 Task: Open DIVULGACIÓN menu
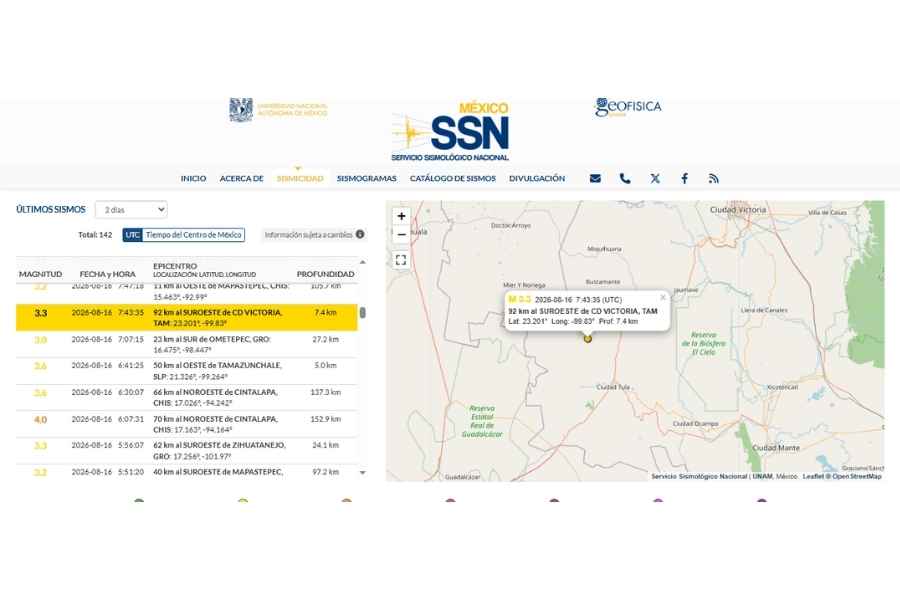[x=537, y=179]
